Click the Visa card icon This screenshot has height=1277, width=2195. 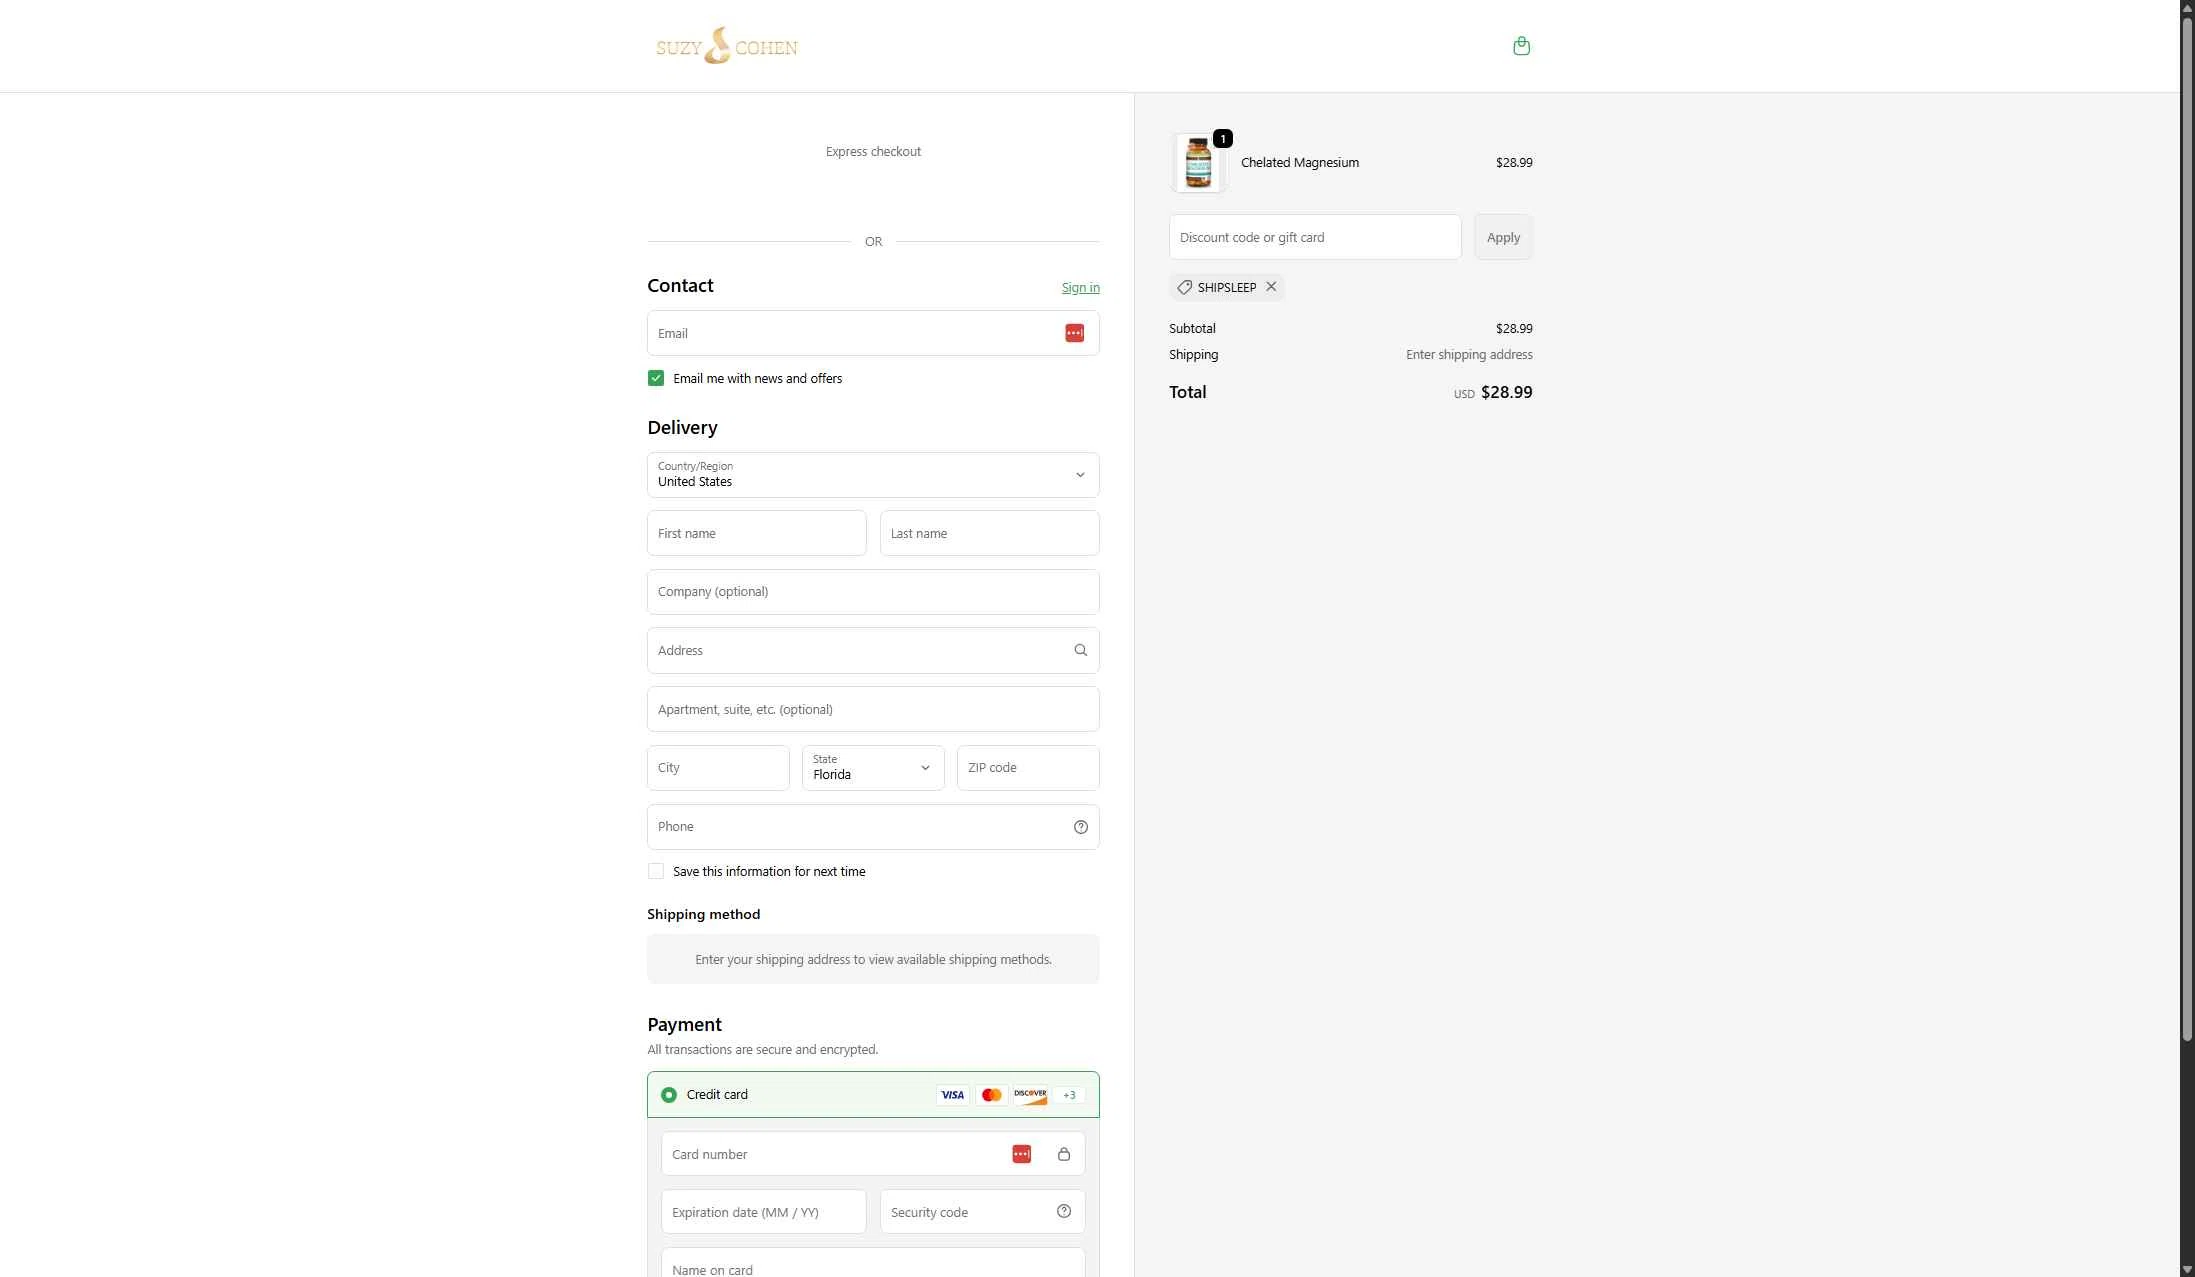pyautogui.click(x=951, y=1094)
